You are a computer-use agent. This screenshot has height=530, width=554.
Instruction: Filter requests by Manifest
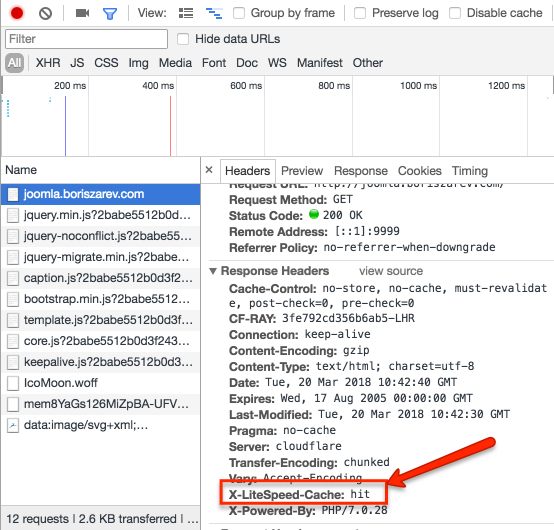pos(319,63)
